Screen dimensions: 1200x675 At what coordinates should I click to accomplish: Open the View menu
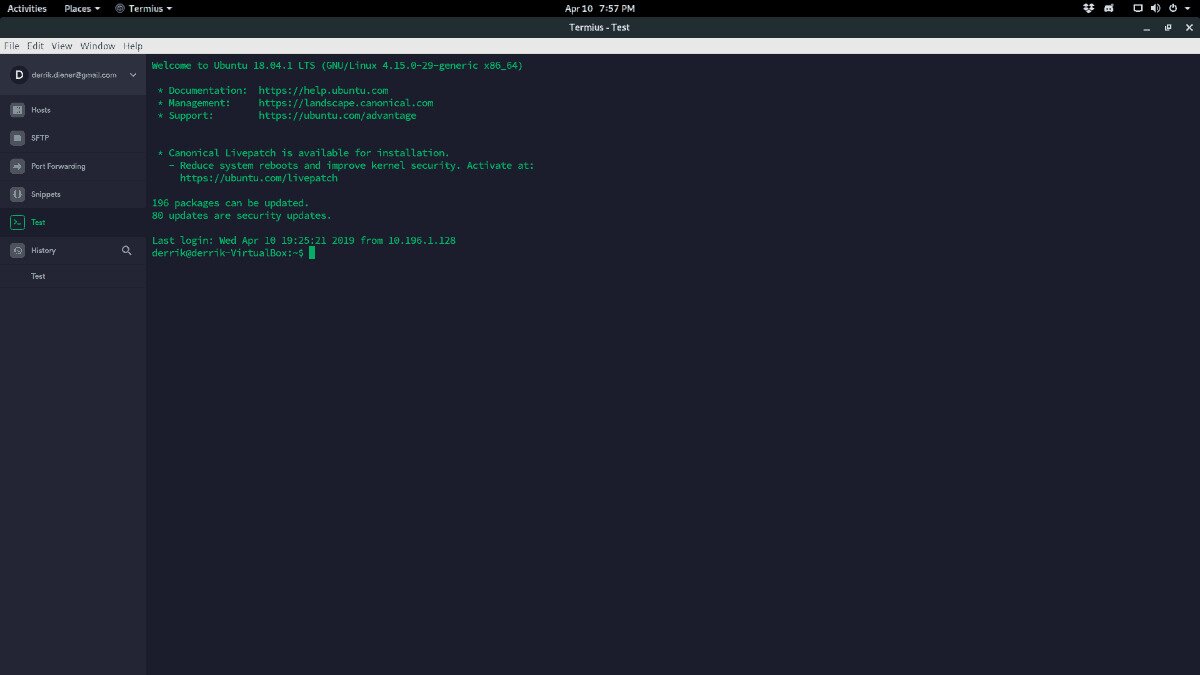[61, 45]
